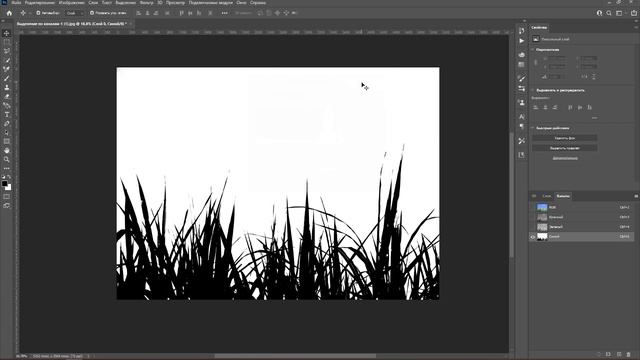Select the Lasso tool
Screen dimensions: 640x360
tap(7, 51)
